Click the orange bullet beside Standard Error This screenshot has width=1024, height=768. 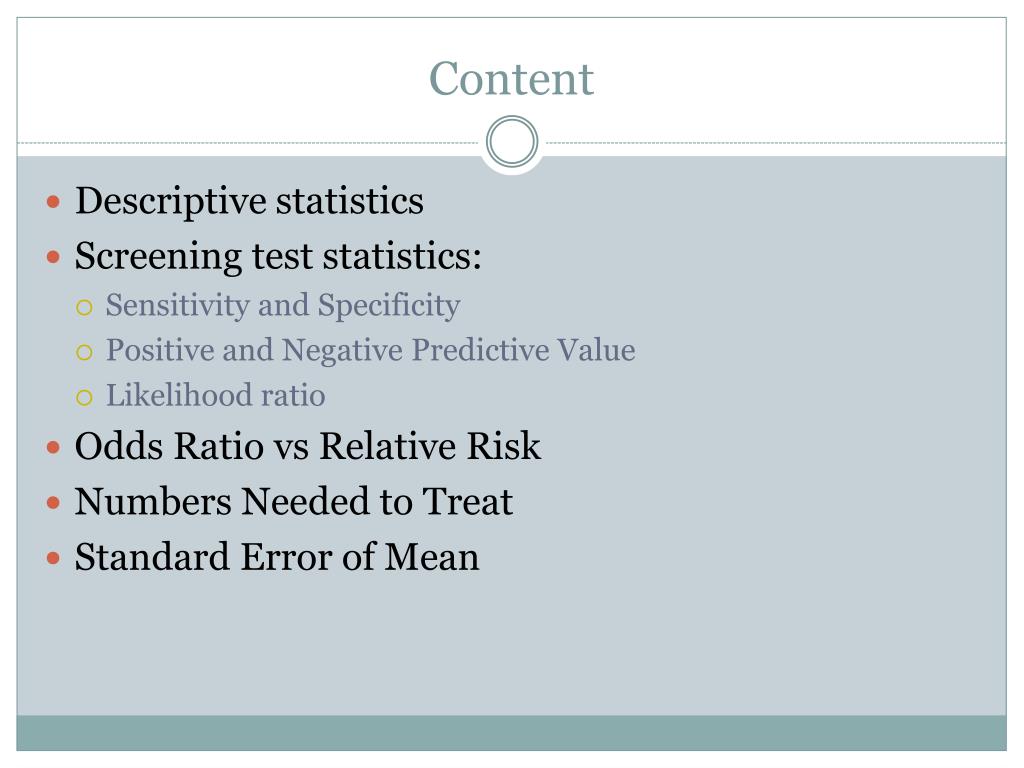(54, 559)
